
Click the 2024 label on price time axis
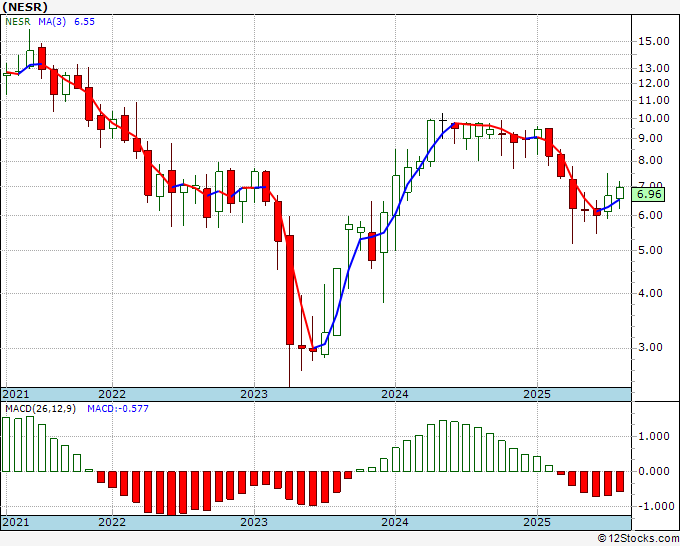click(395, 394)
